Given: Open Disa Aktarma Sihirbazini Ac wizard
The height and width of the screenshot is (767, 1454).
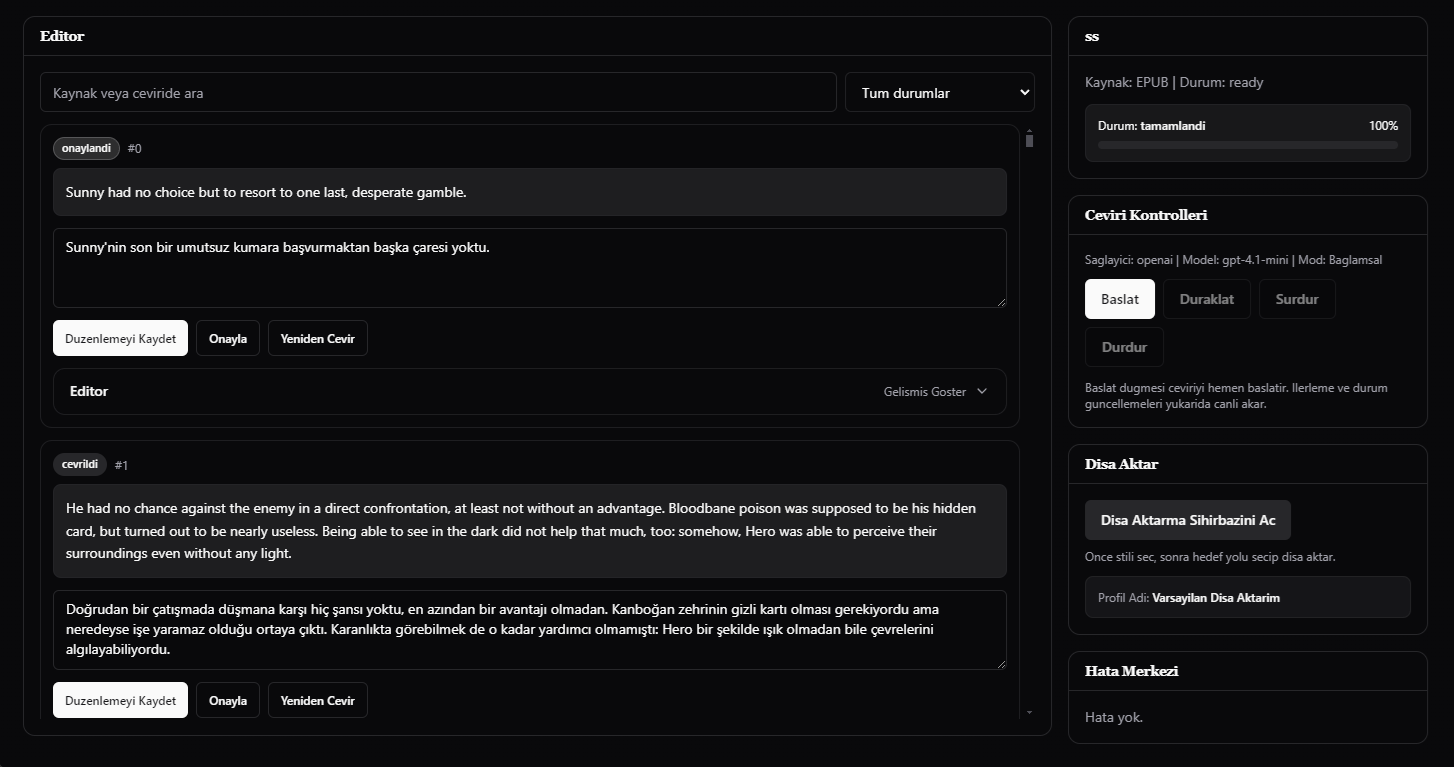Looking at the screenshot, I should pyautogui.click(x=1187, y=520).
